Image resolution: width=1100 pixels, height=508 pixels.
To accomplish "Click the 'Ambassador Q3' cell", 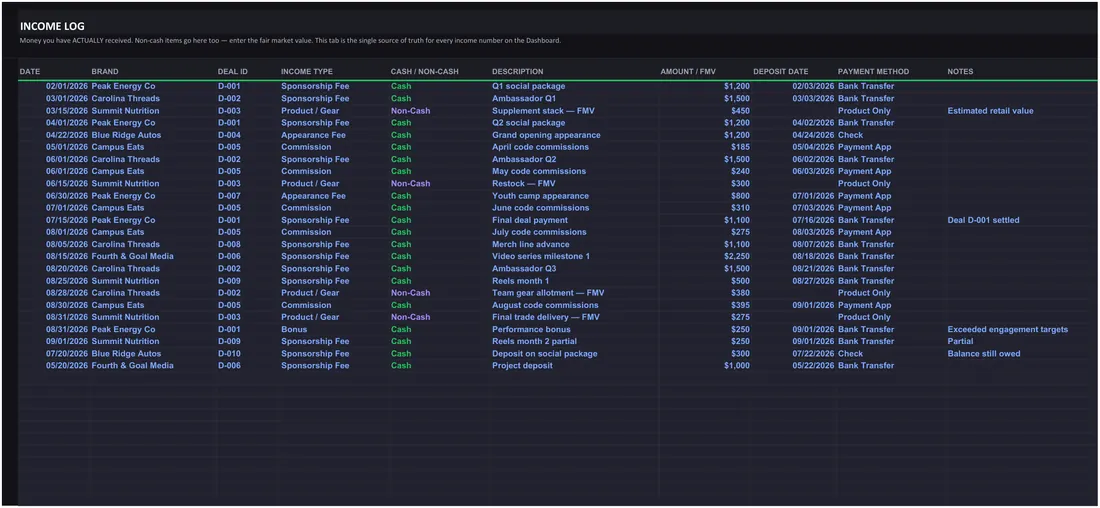I will coord(524,269).
